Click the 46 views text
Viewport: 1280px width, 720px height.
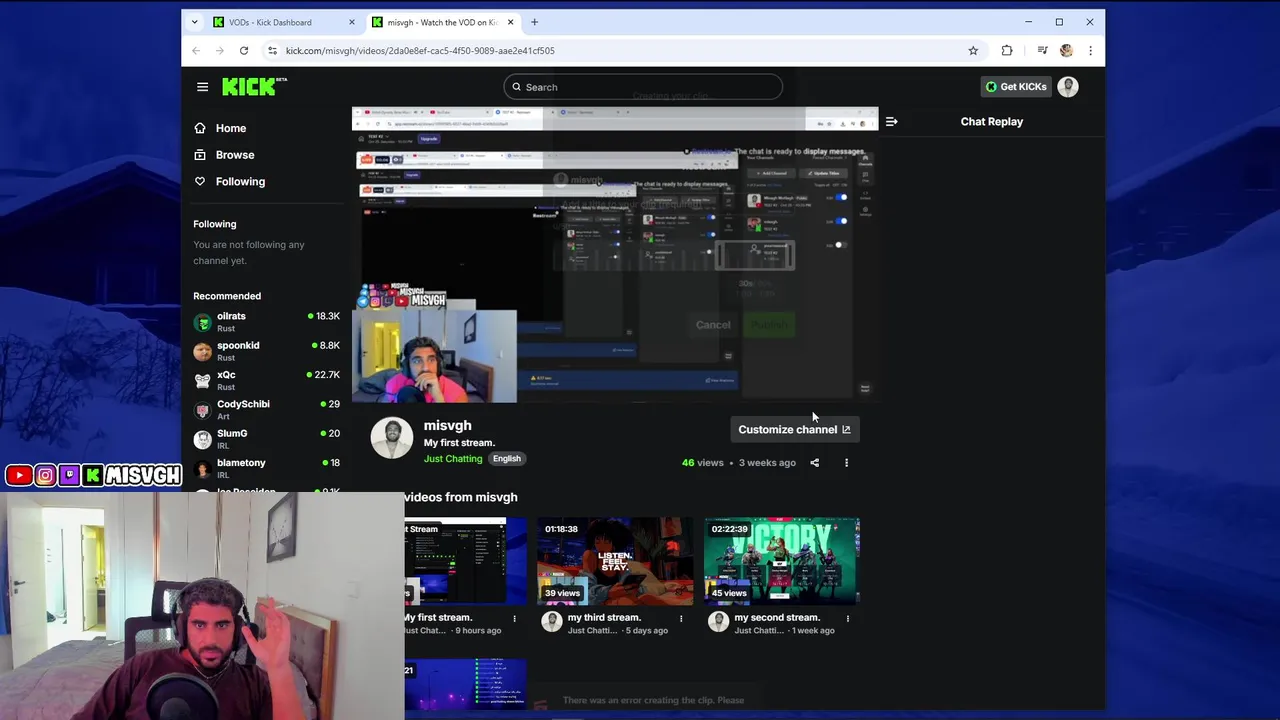tap(702, 463)
